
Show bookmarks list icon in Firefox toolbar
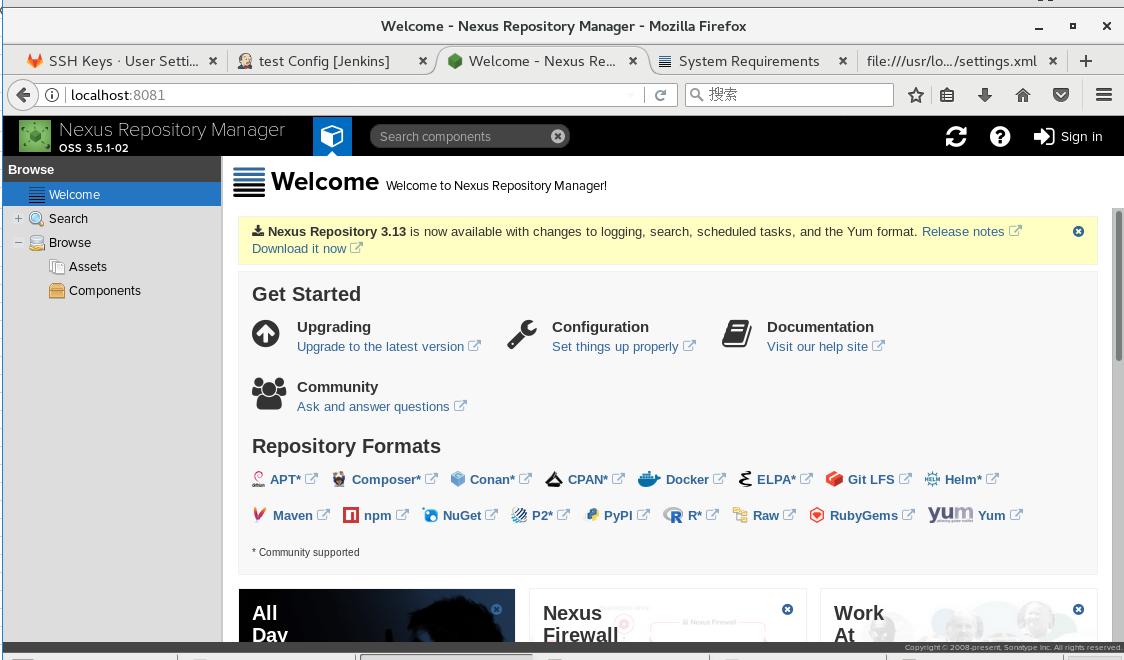(947, 95)
